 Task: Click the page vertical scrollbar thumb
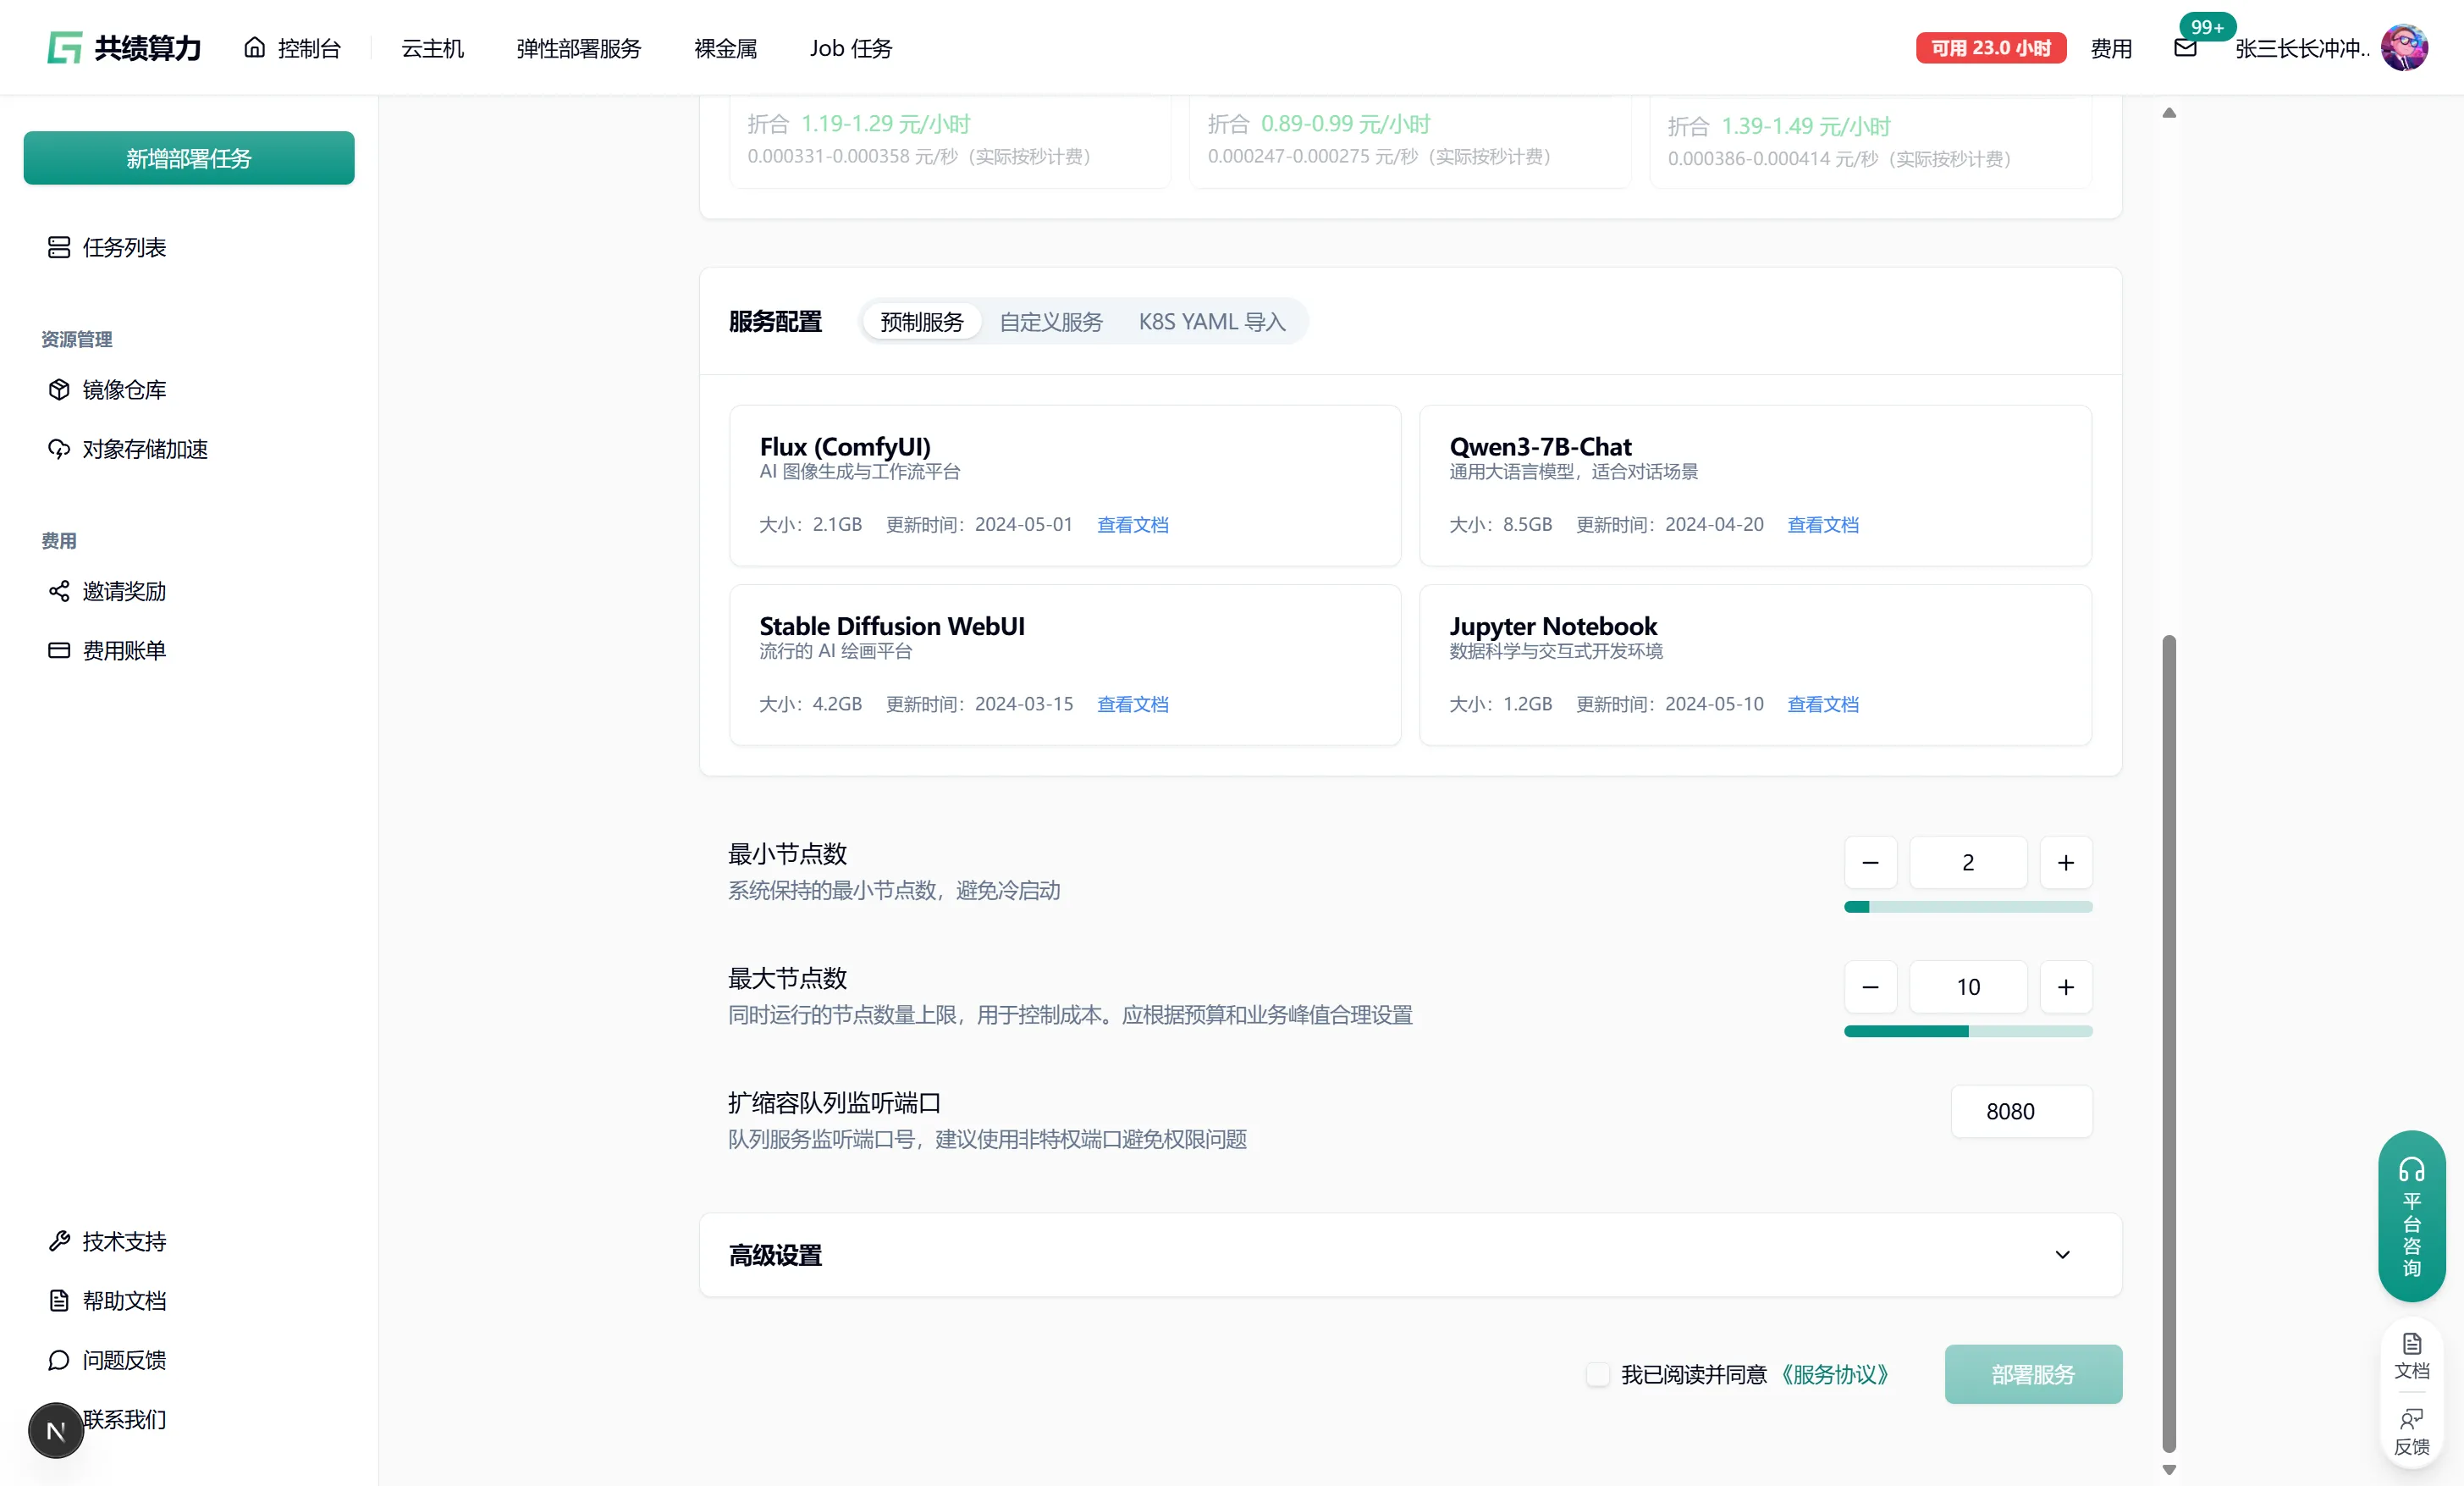[2169, 1042]
